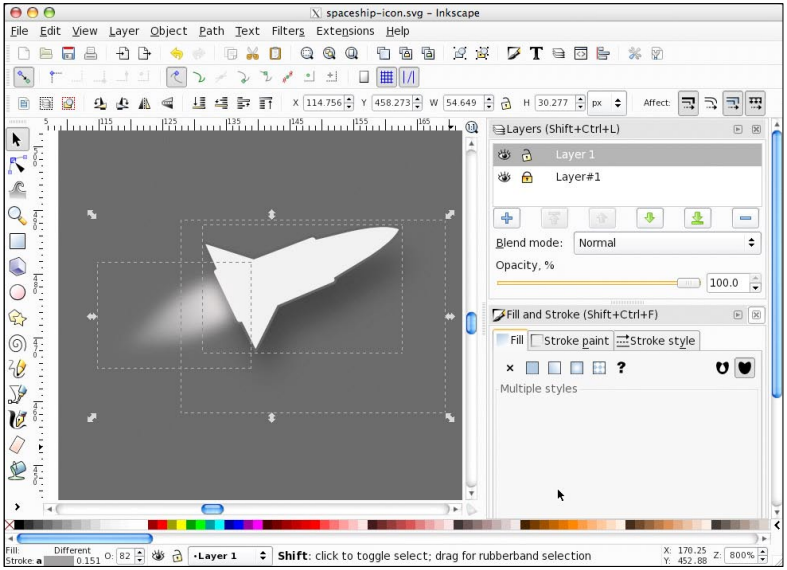The image size is (787, 570).
Task: Increase the layer Opacity stepper
Action: point(755,278)
